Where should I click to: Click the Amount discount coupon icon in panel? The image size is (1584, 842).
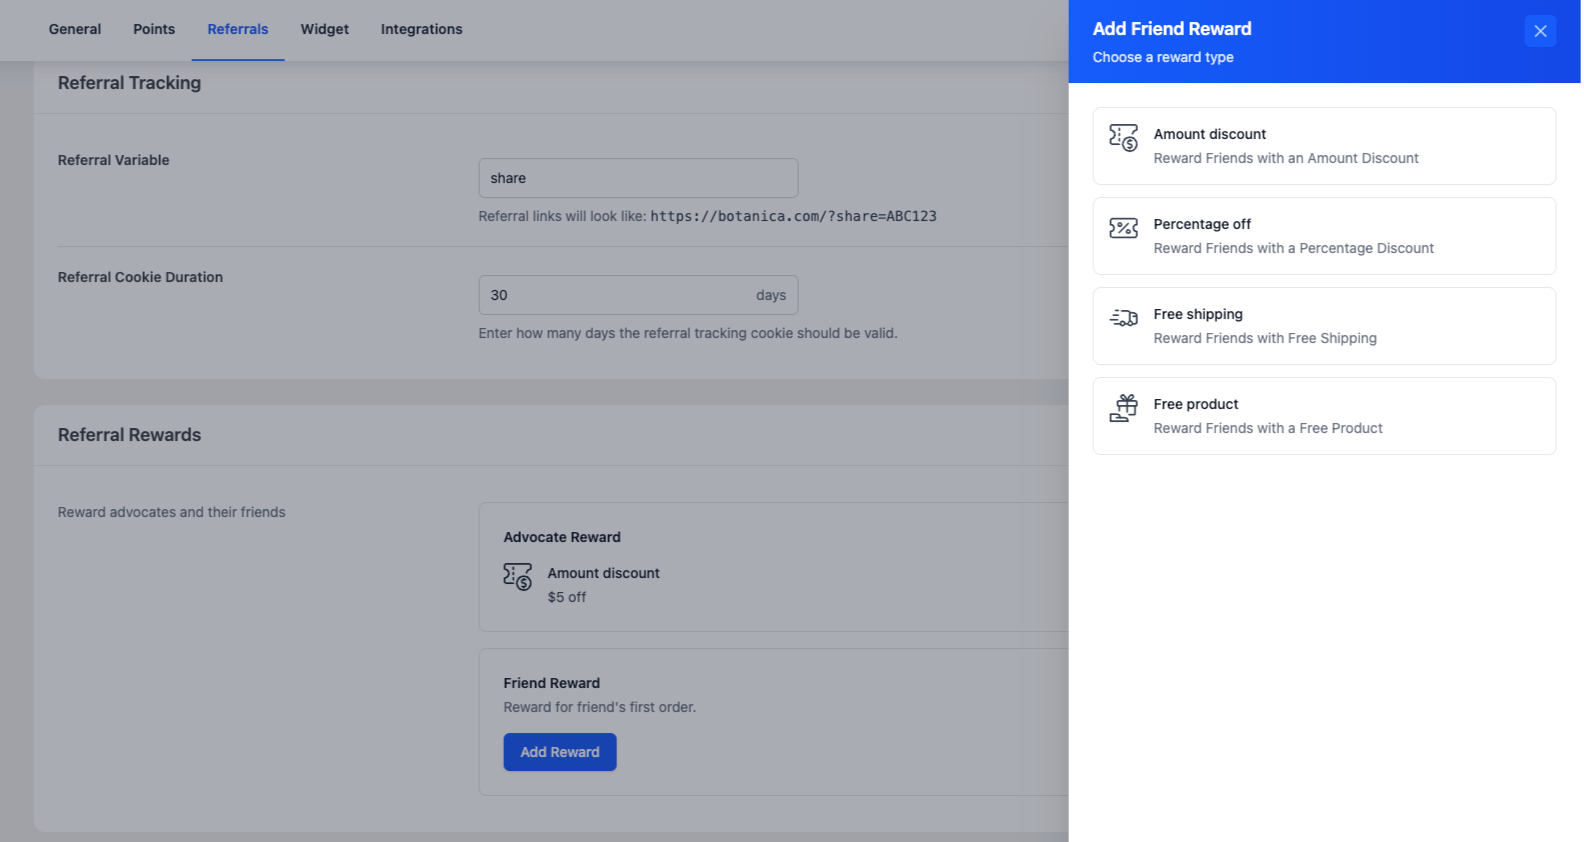(x=1123, y=137)
